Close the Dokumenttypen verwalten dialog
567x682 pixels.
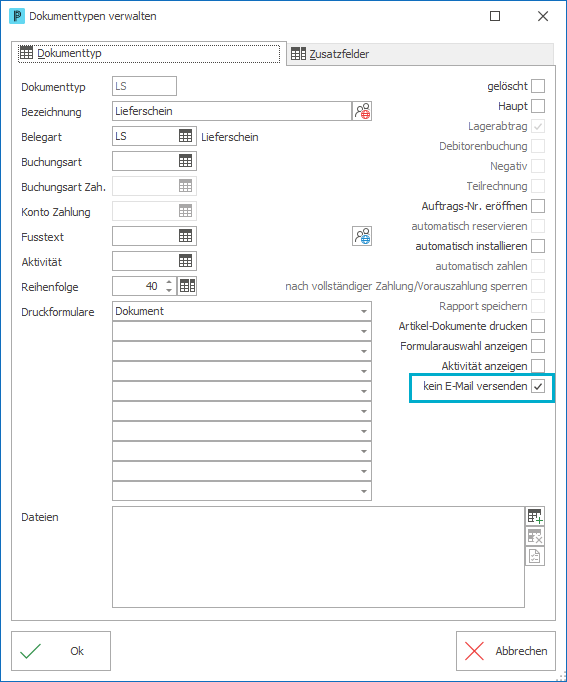click(x=543, y=16)
